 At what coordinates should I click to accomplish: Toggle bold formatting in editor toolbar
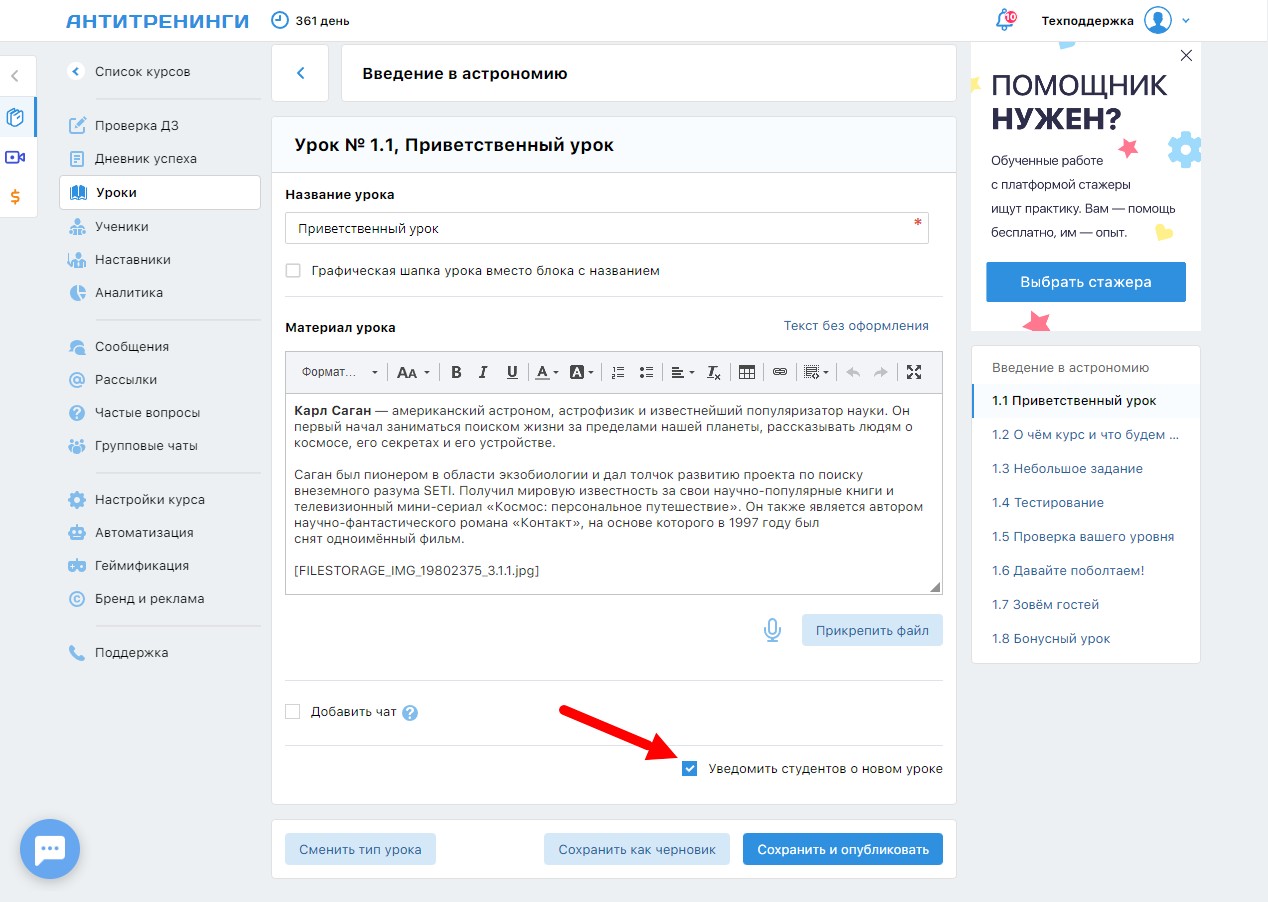click(x=456, y=372)
